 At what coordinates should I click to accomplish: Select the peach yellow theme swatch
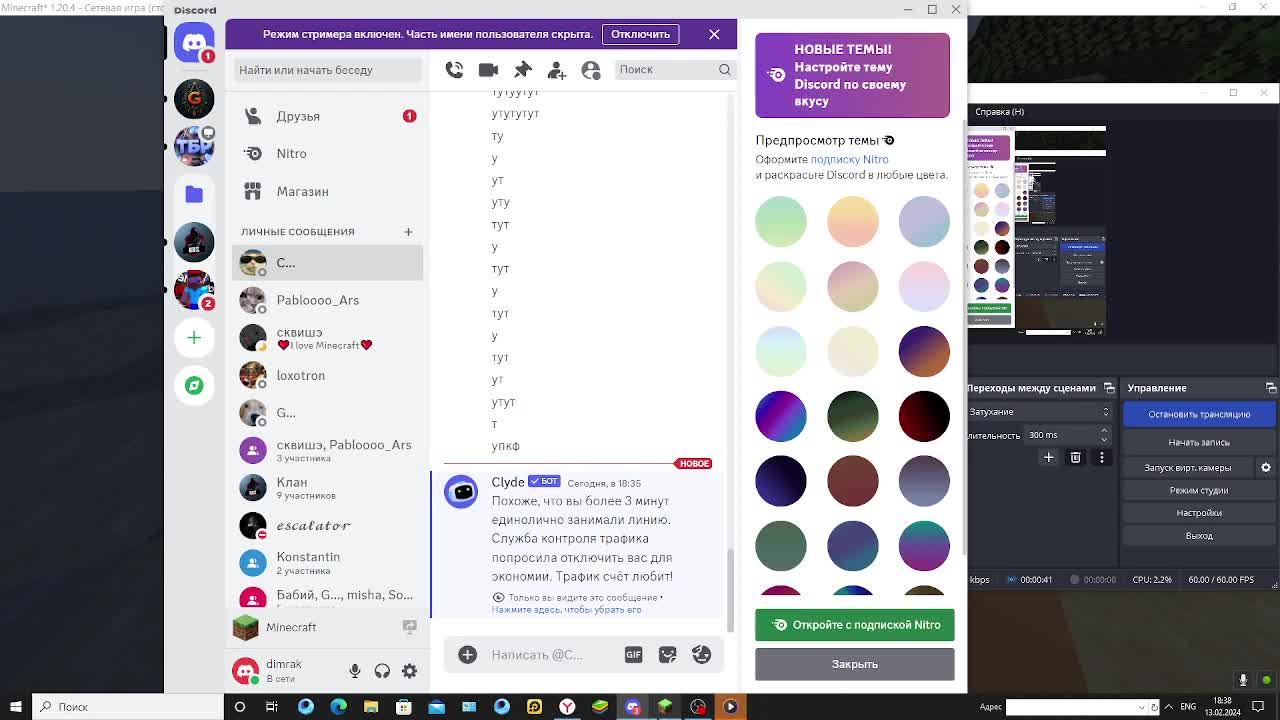[x=852, y=221]
